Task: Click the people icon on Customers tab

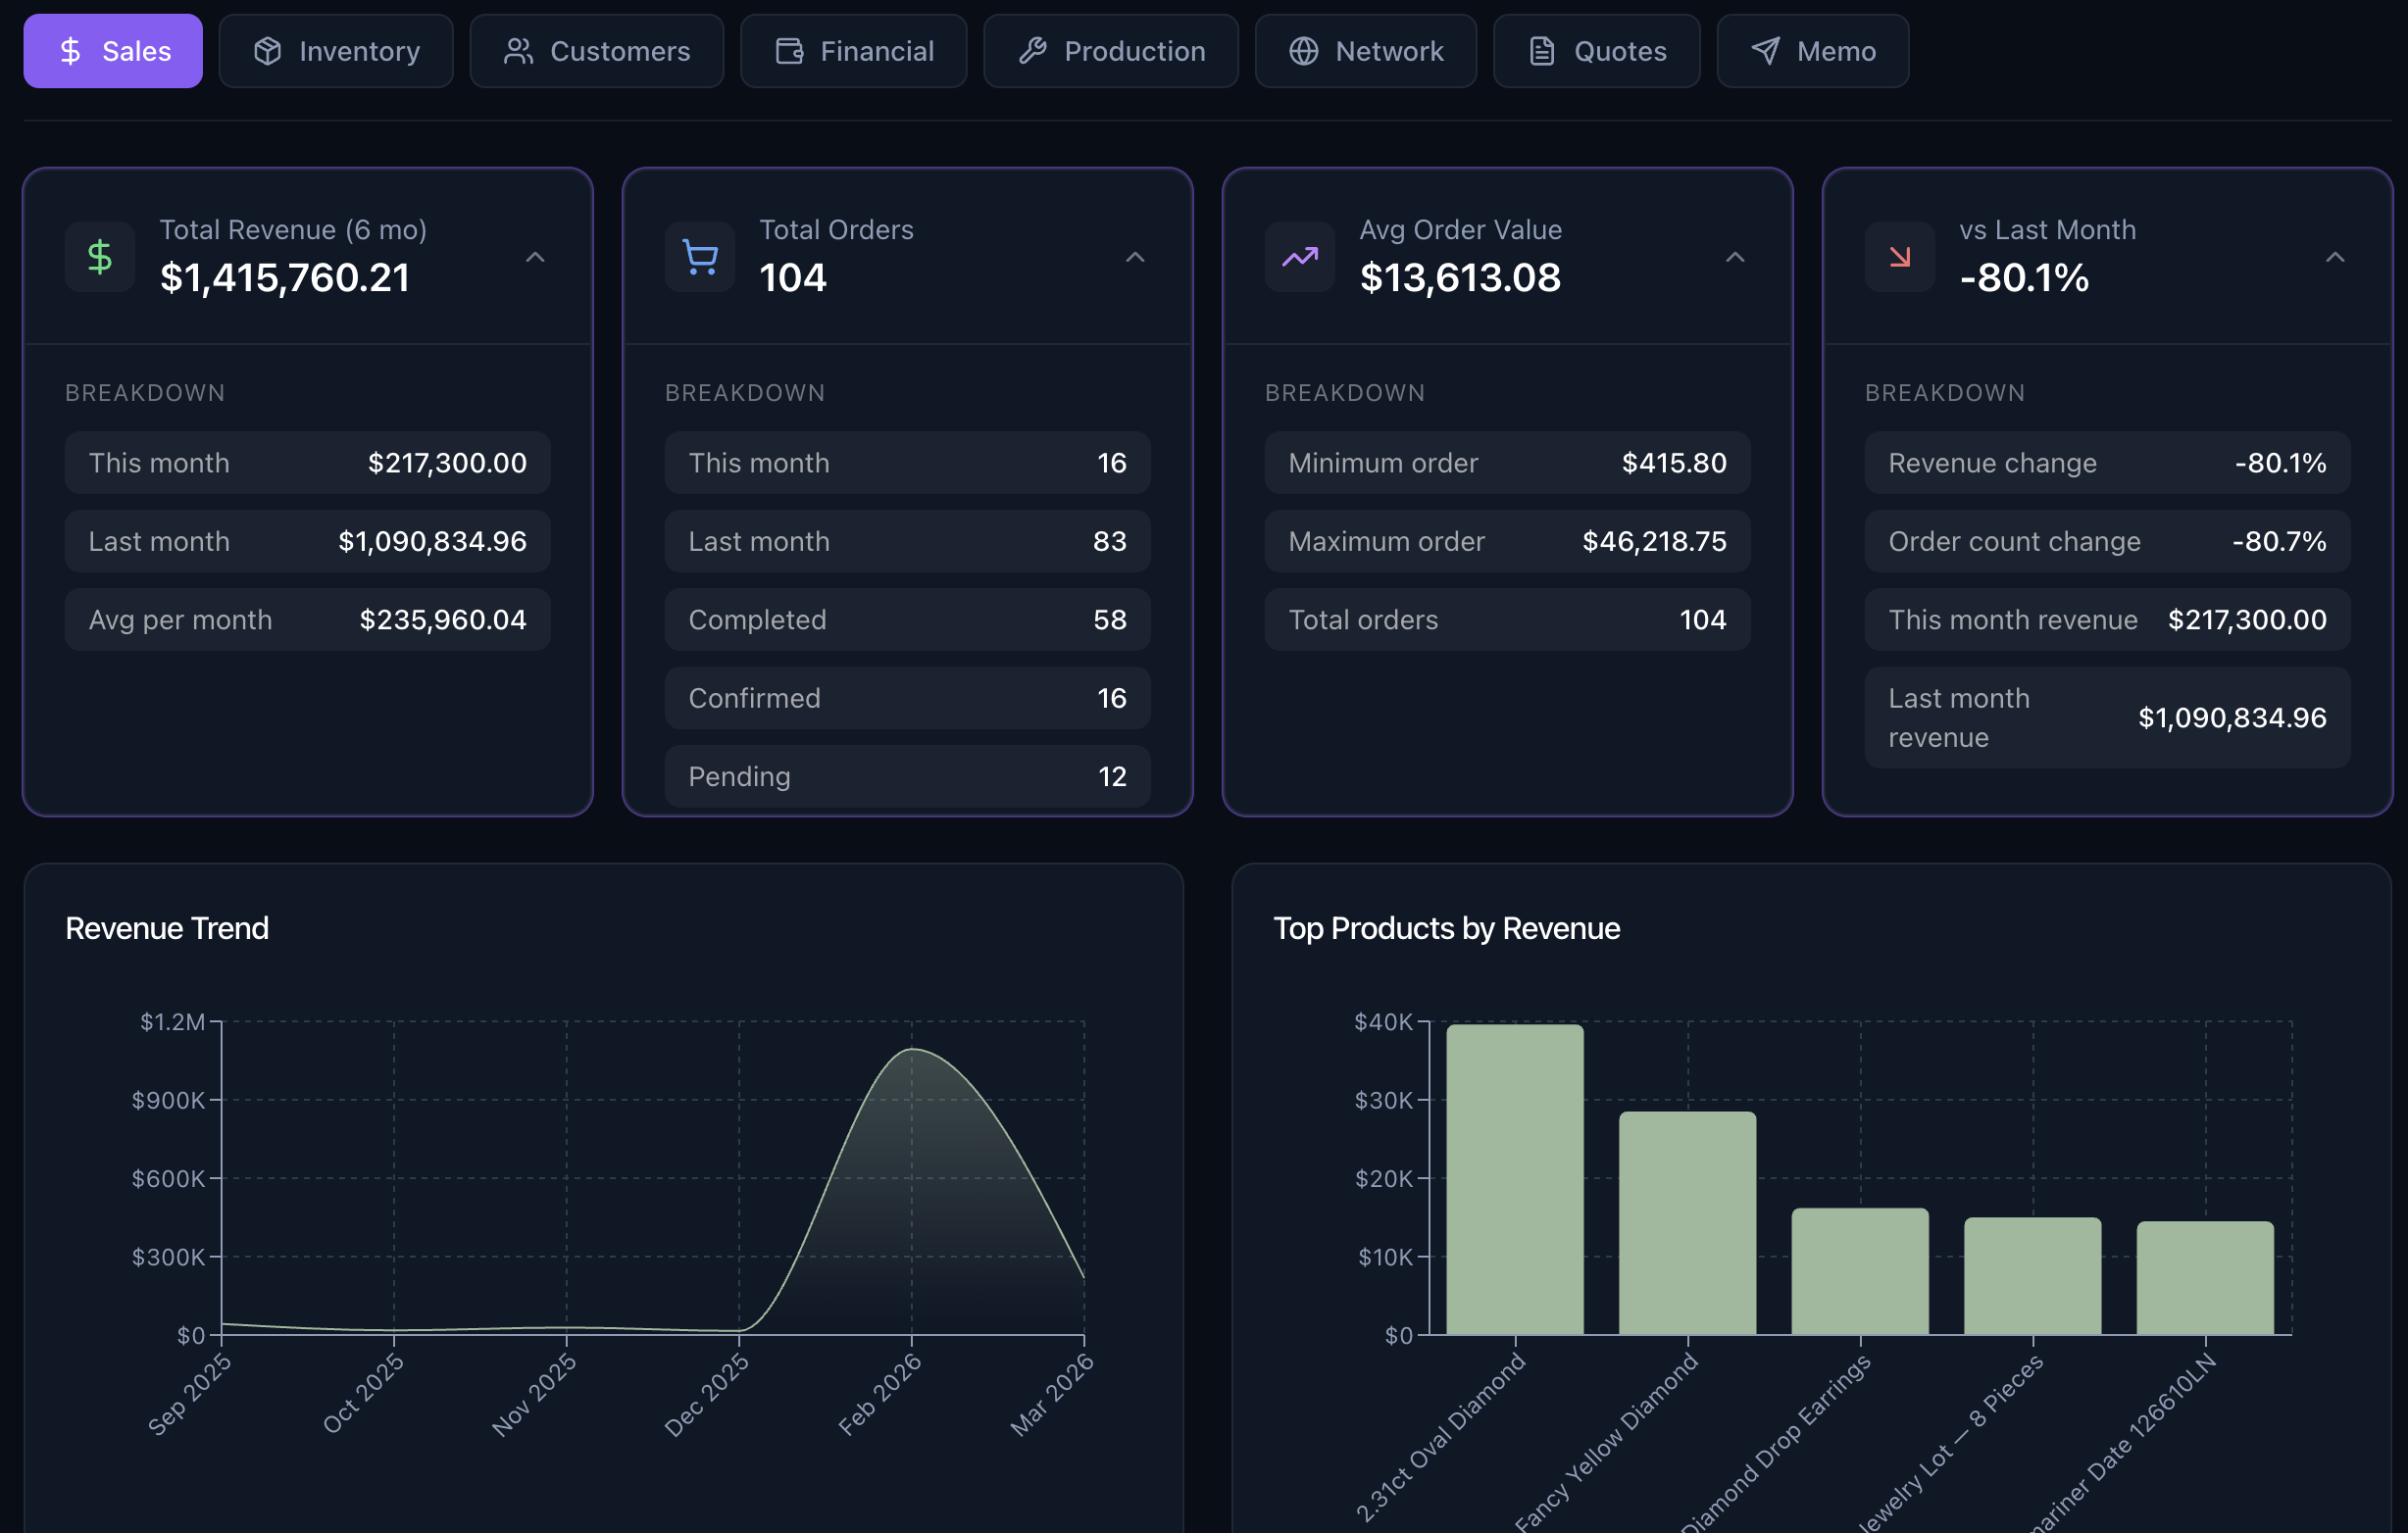Action: tap(518, 51)
